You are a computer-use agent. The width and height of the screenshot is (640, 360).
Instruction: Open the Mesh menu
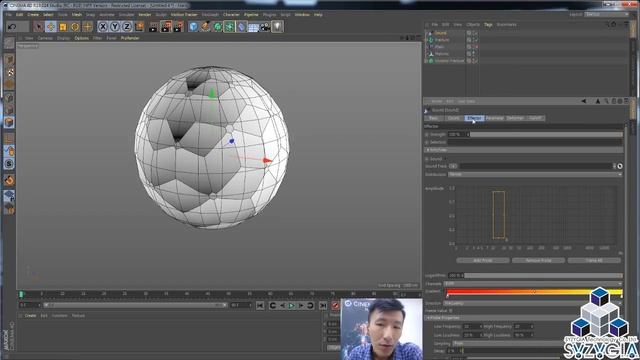click(x=77, y=14)
